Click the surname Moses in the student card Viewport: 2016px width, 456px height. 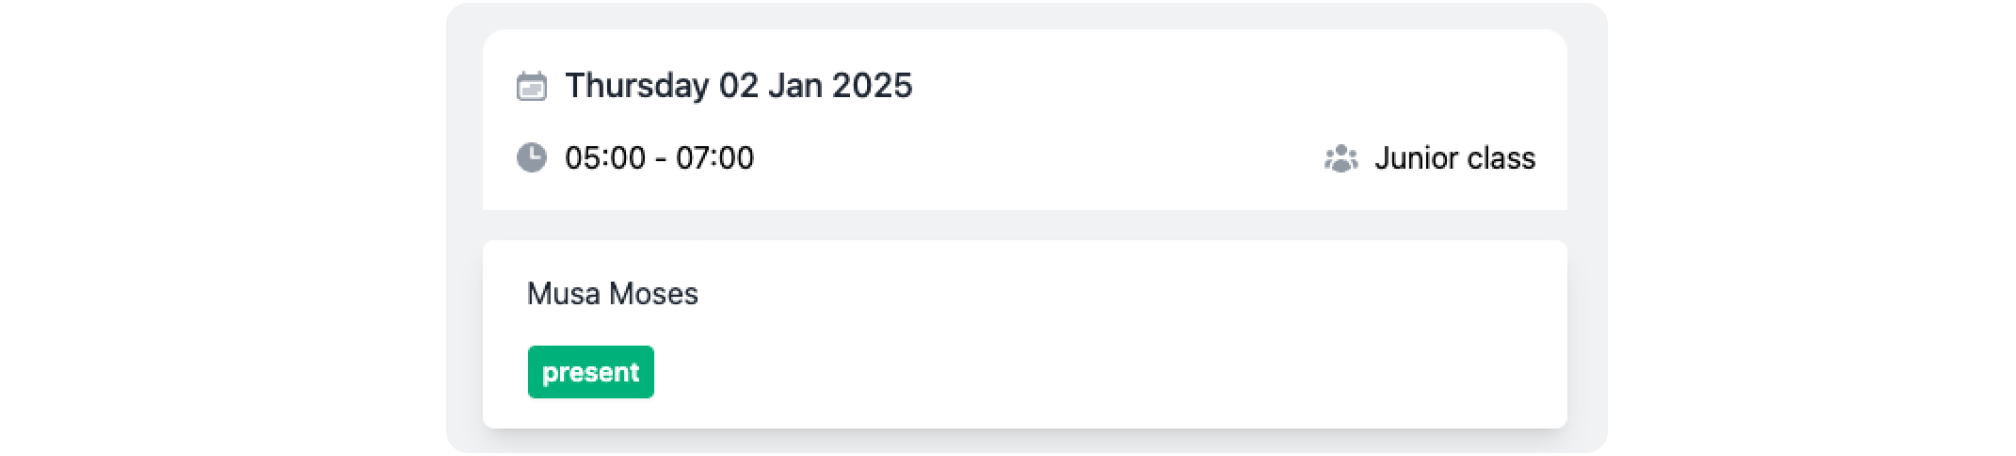(654, 294)
